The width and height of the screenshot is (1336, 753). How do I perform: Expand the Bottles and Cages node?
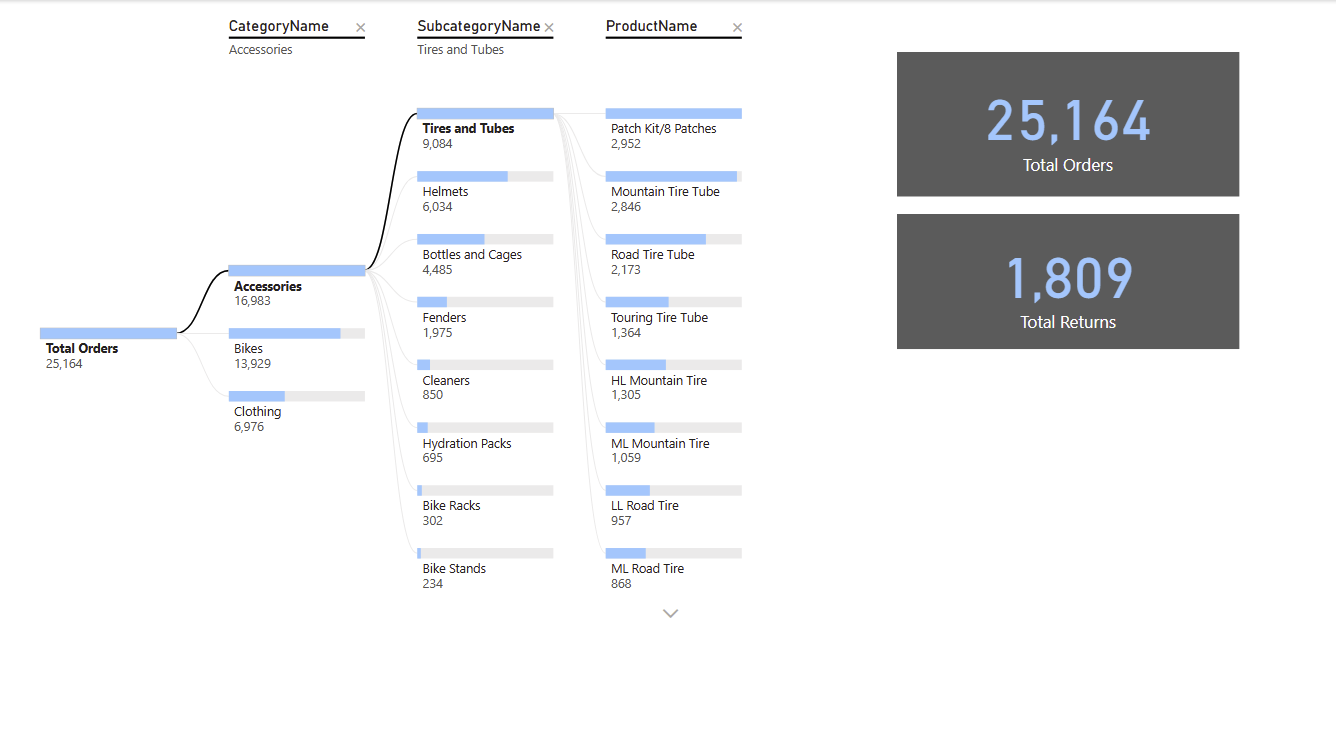click(x=485, y=255)
